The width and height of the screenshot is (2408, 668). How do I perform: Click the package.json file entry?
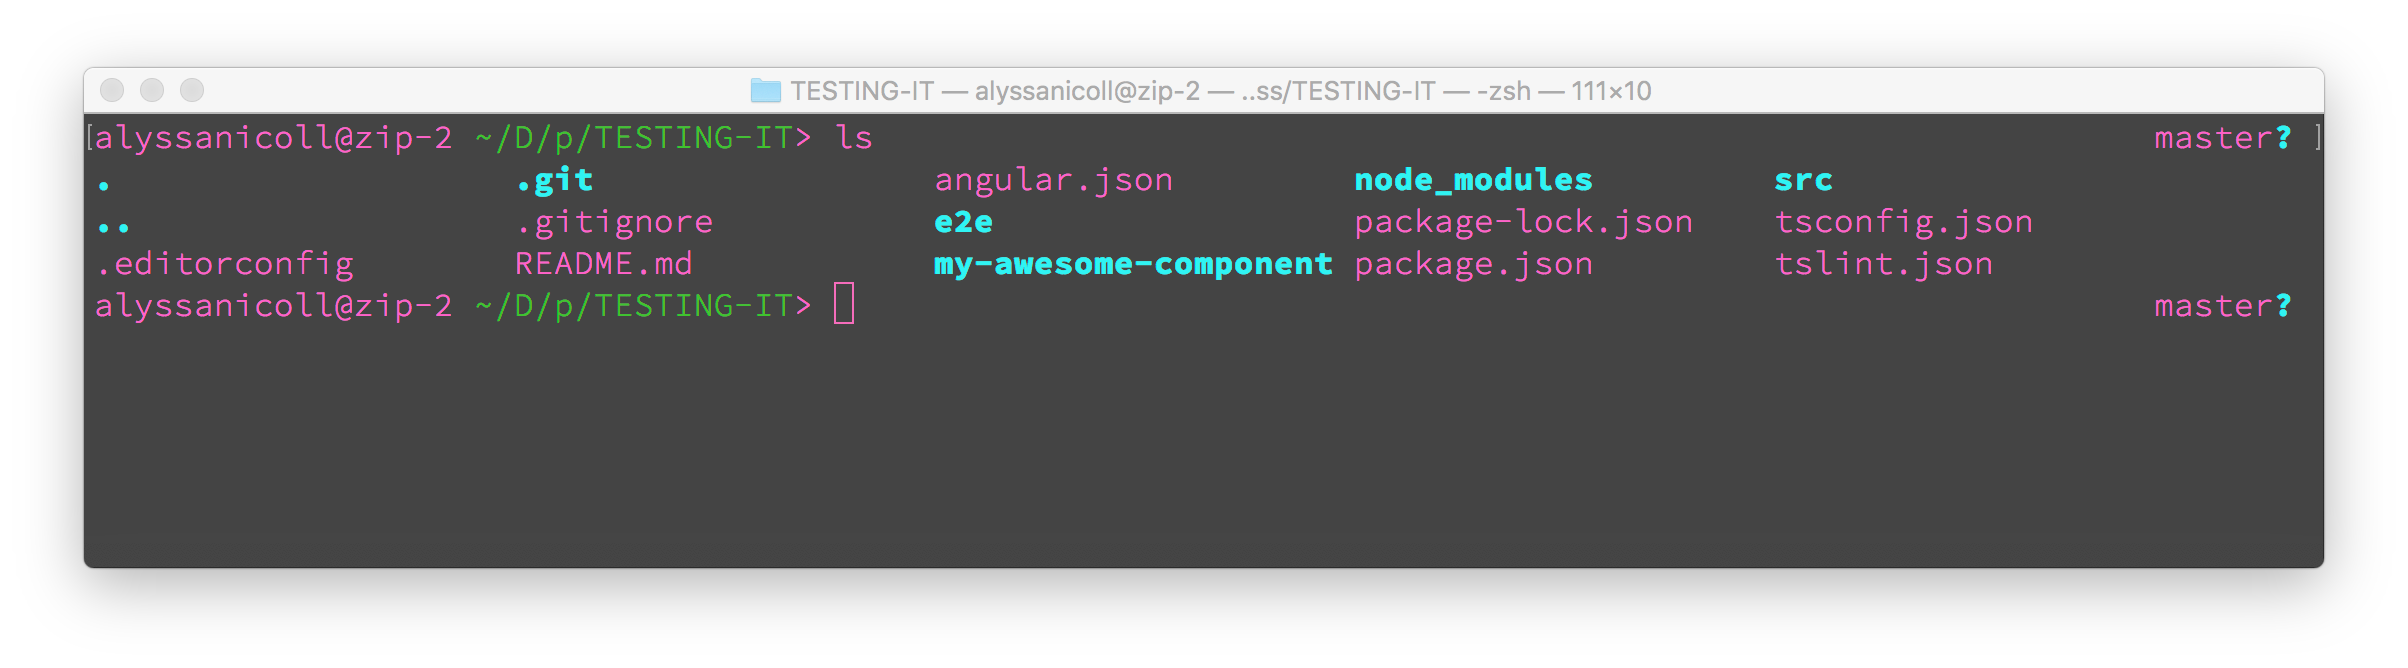(1473, 264)
